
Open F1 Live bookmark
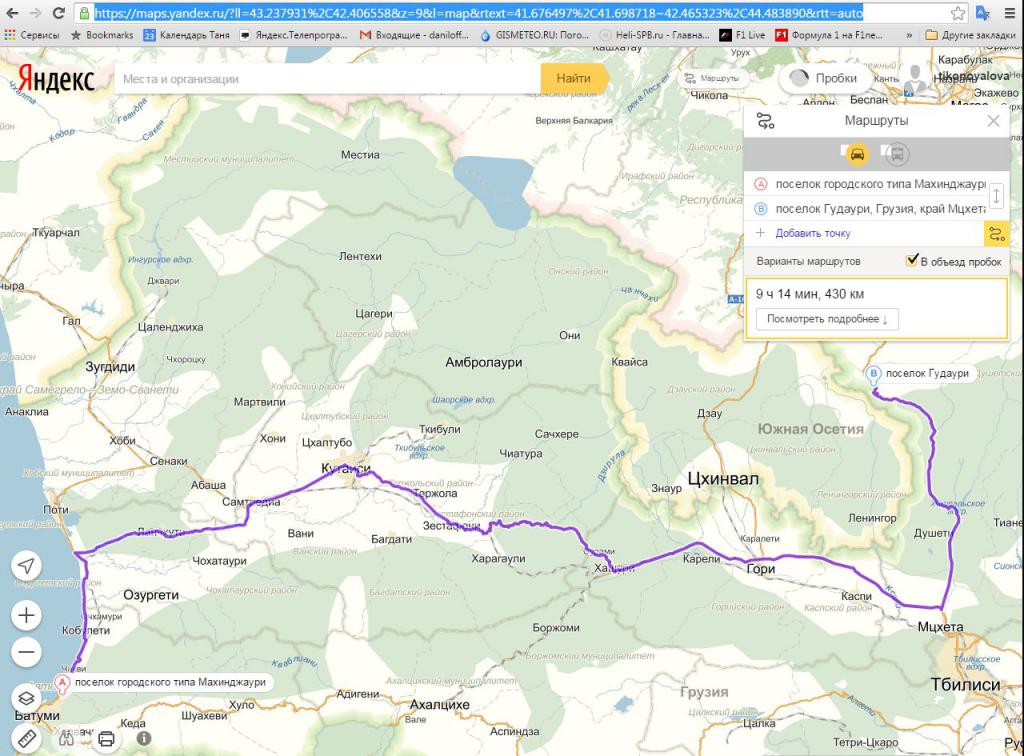click(x=742, y=35)
